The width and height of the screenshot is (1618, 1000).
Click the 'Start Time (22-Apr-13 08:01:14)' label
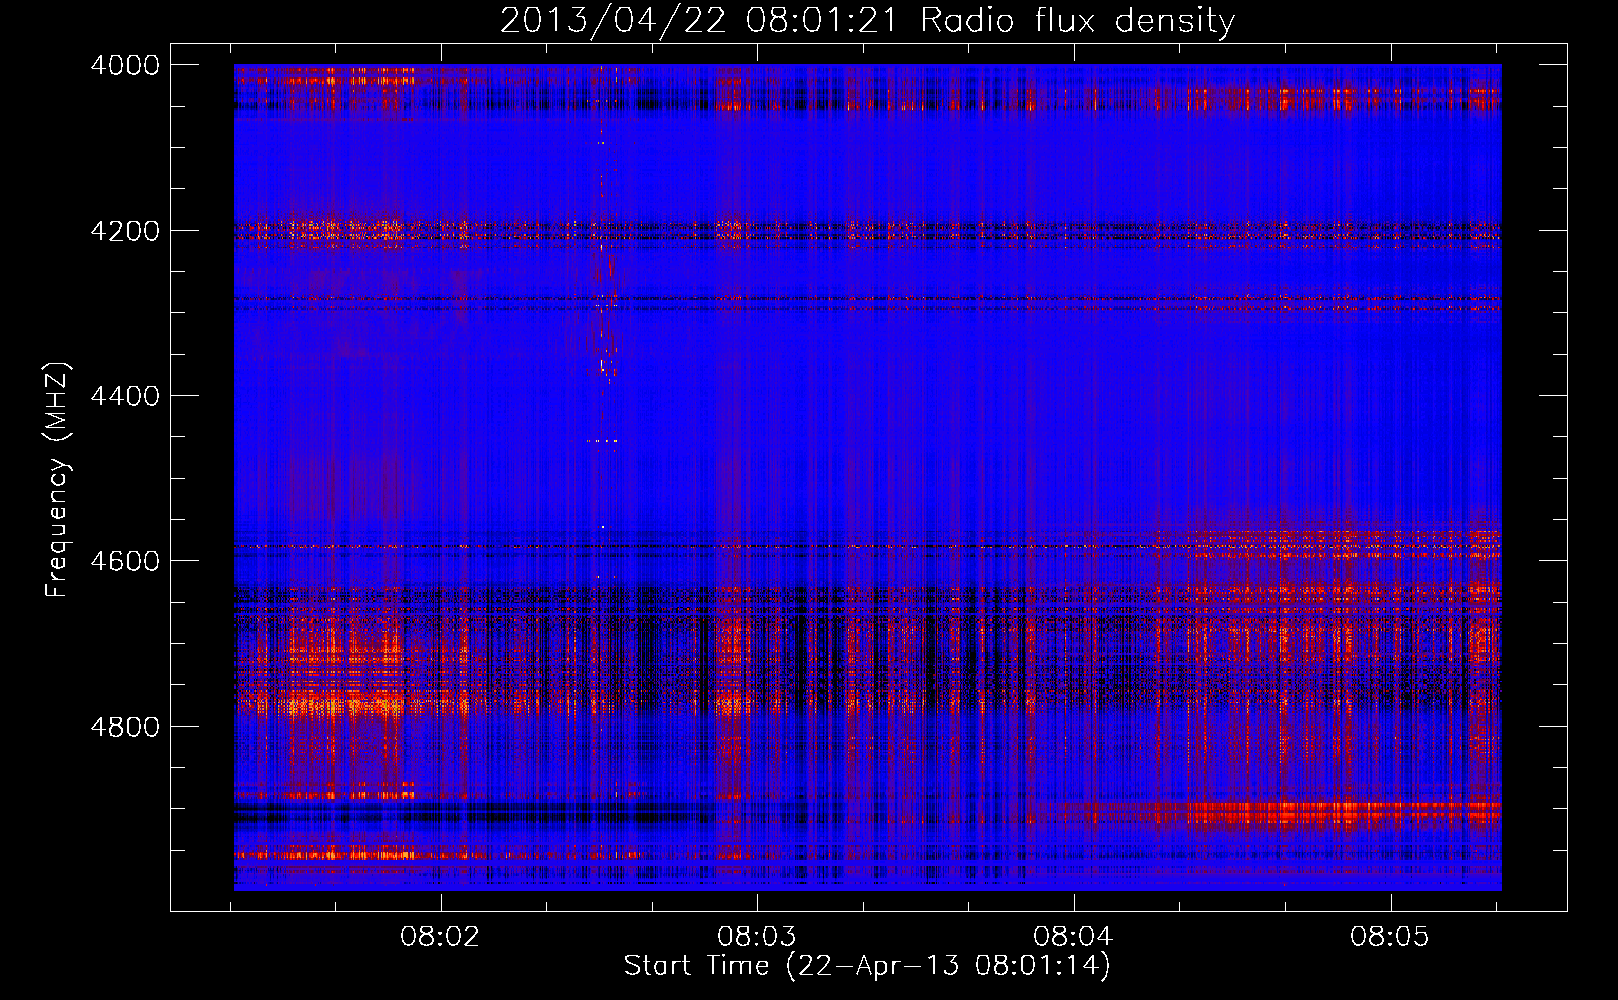coord(867,966)
